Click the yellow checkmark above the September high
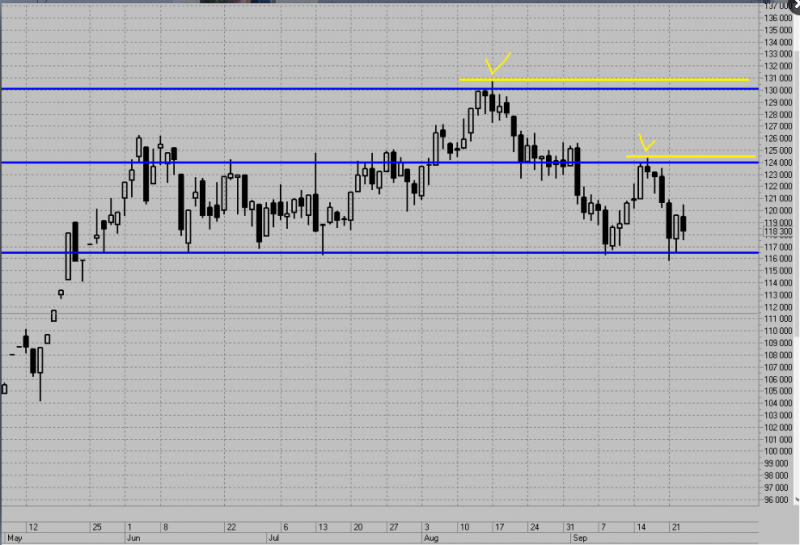800x545 pixels. (646, 143)
